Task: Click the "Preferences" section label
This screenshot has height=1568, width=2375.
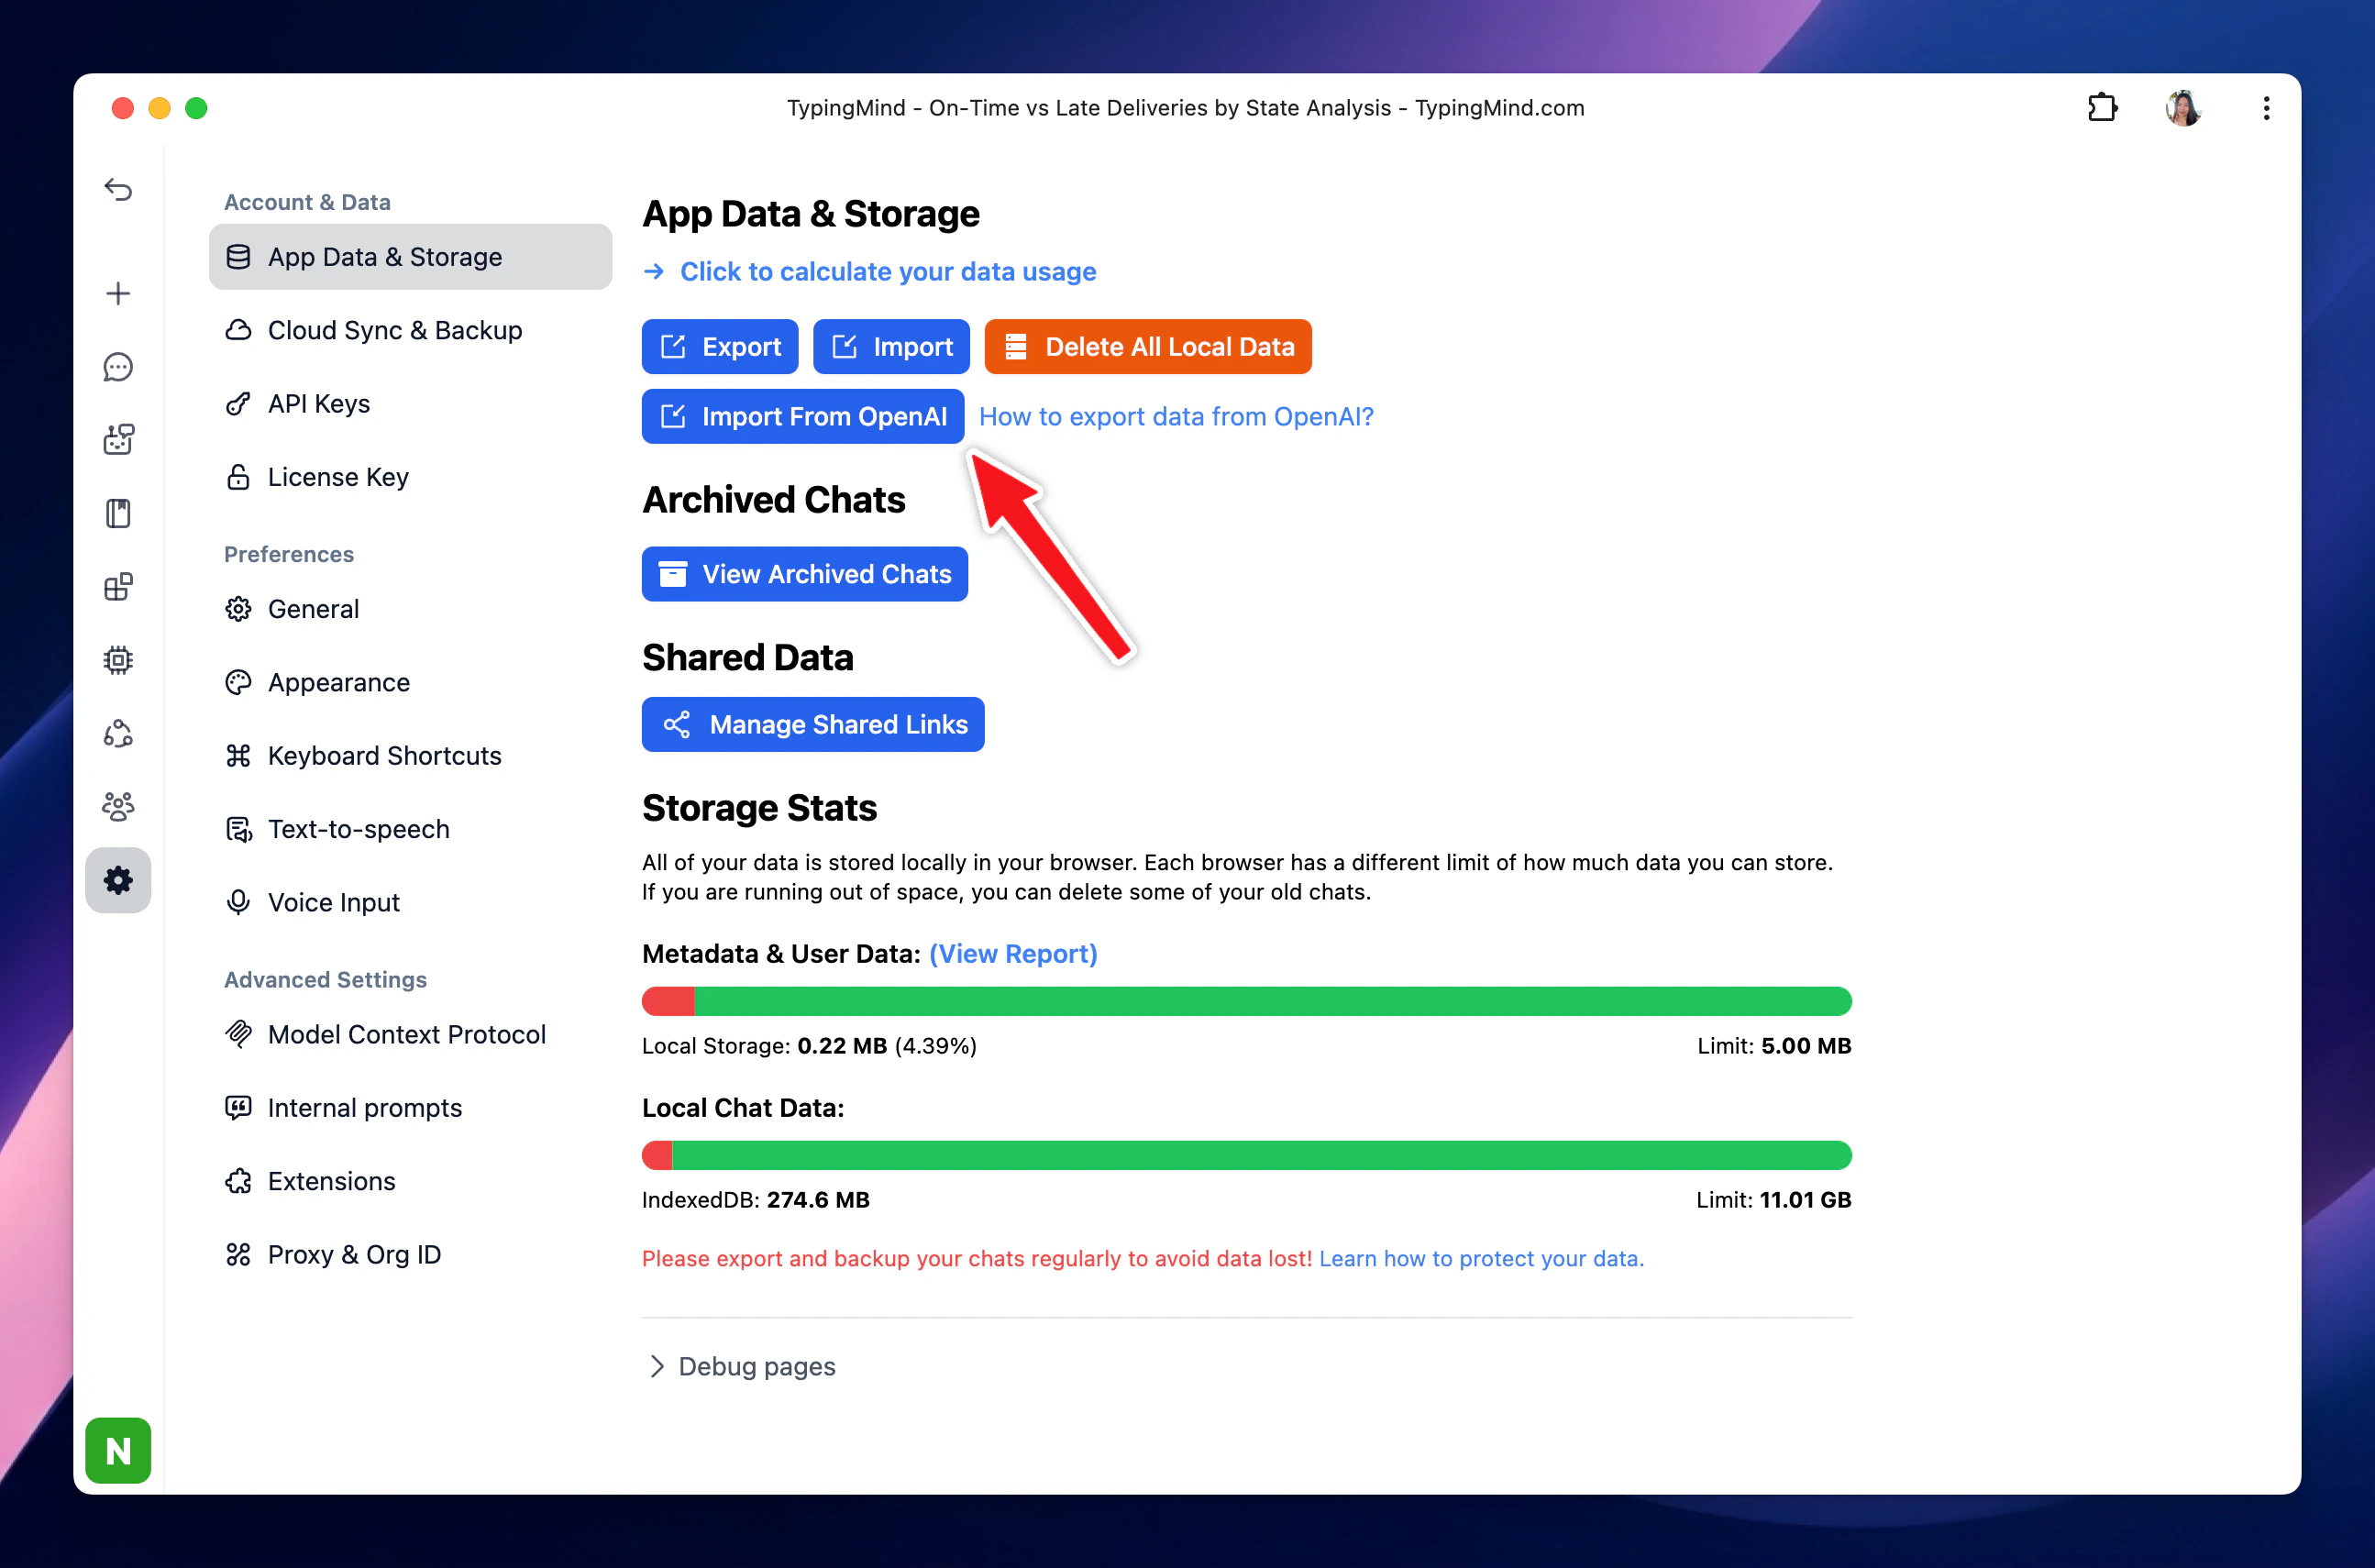Action: (x=288, y=554)
